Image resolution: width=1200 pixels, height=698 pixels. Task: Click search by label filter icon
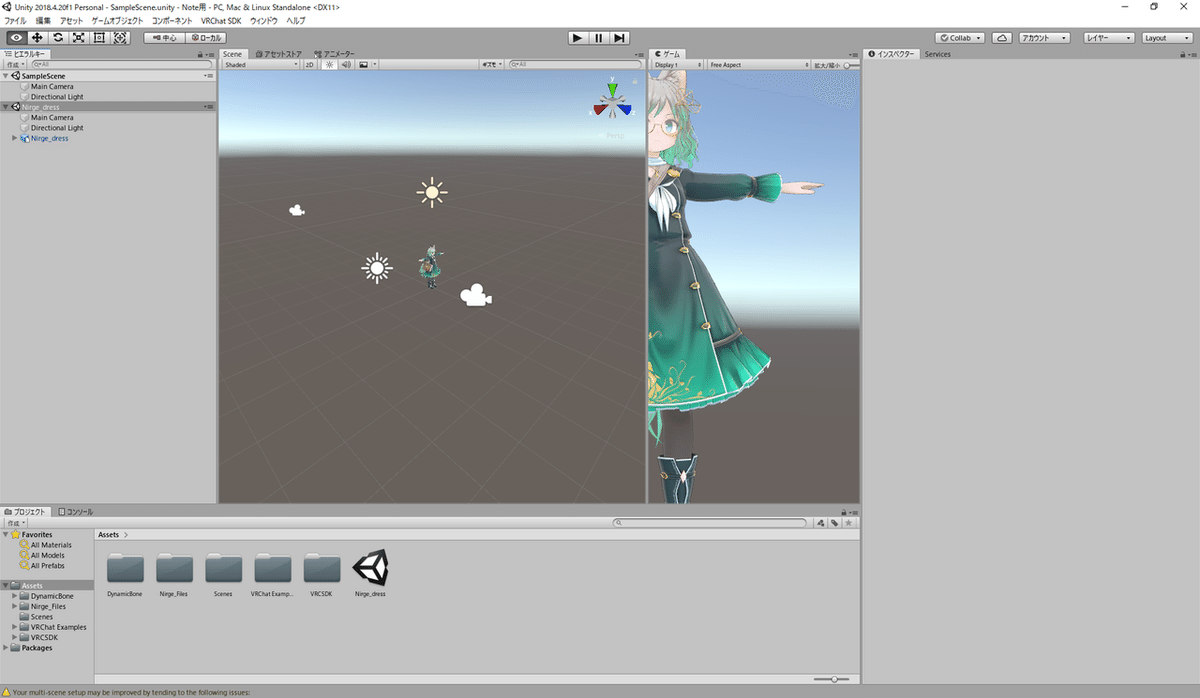click(x=834, y=523)
